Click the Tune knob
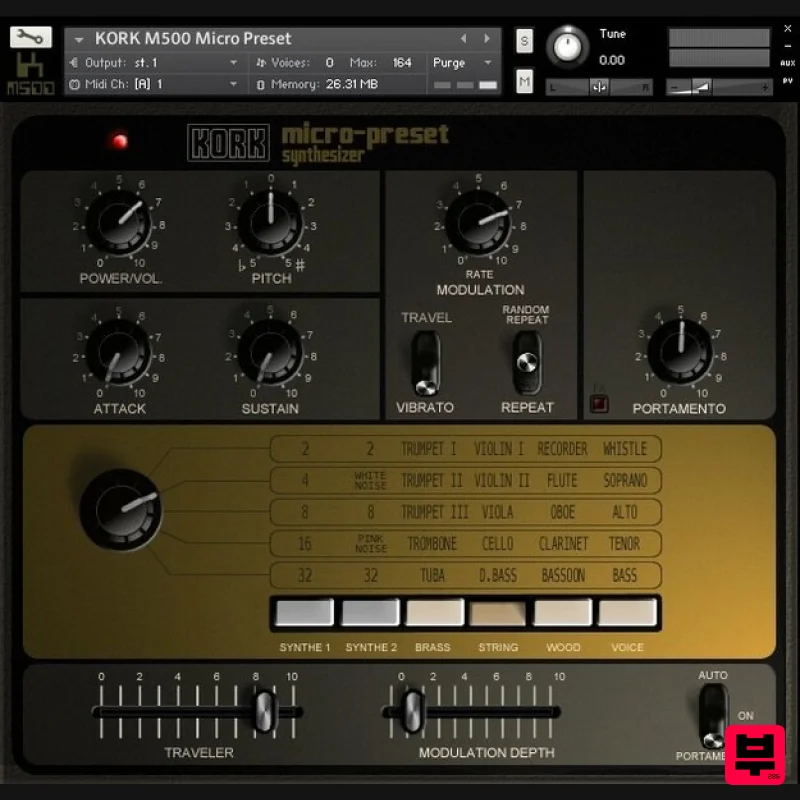This screenshot has width=800, height=800. tap(567, 47)
